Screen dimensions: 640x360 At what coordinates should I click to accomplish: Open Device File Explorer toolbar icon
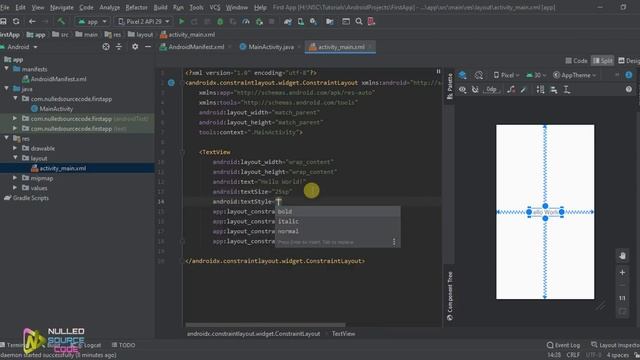(x=330, y=21)
